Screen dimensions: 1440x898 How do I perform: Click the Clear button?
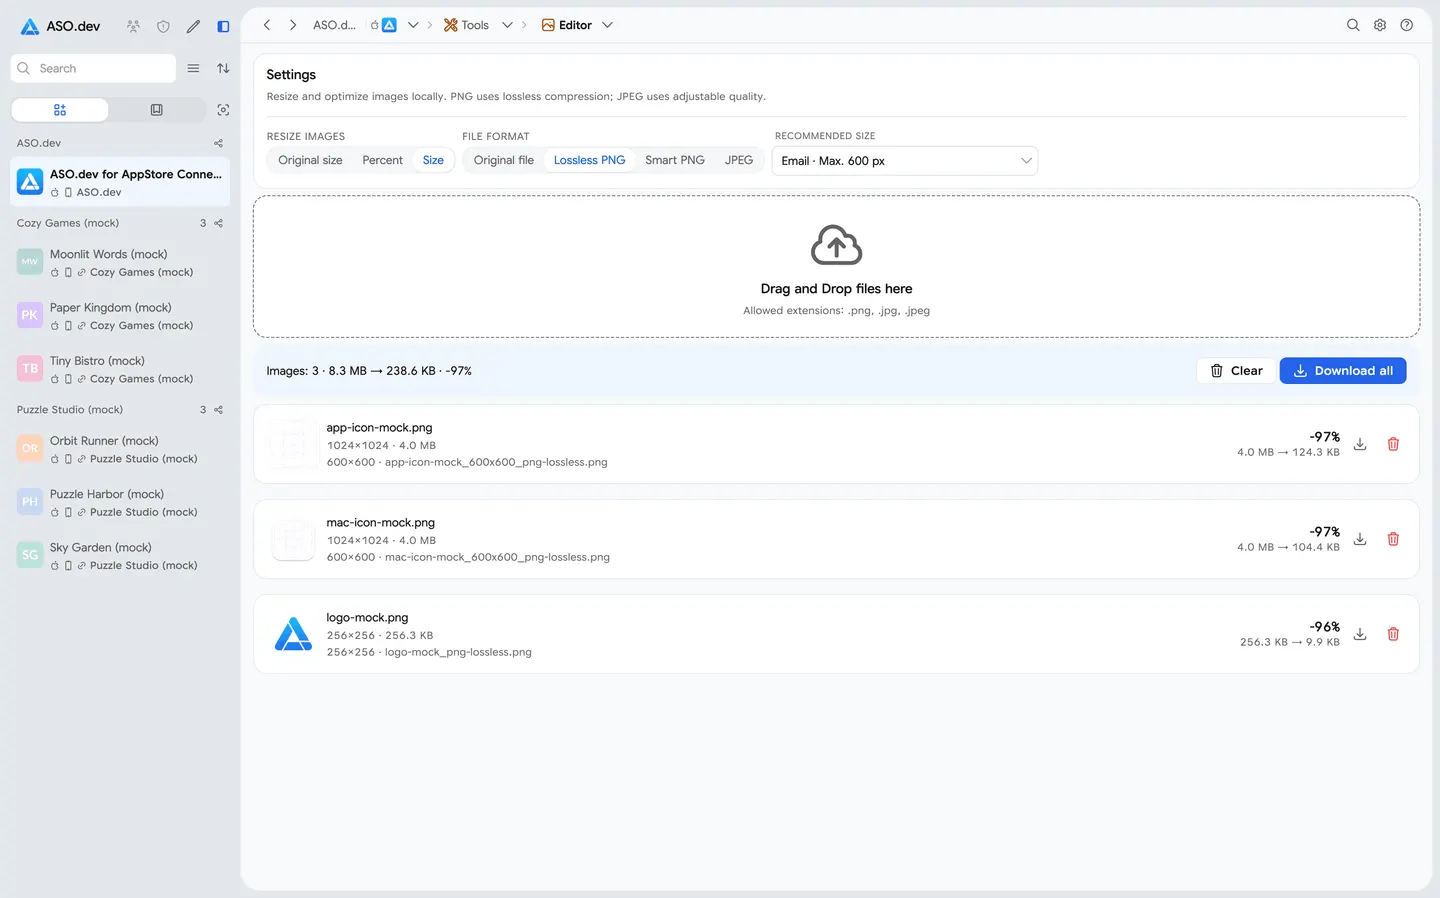click(x=1236, y=371)
